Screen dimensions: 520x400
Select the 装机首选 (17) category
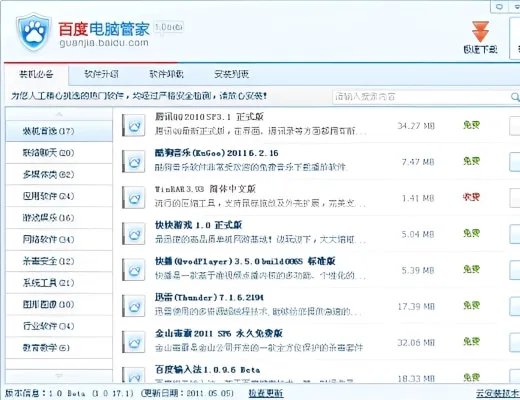coord(59,131)
